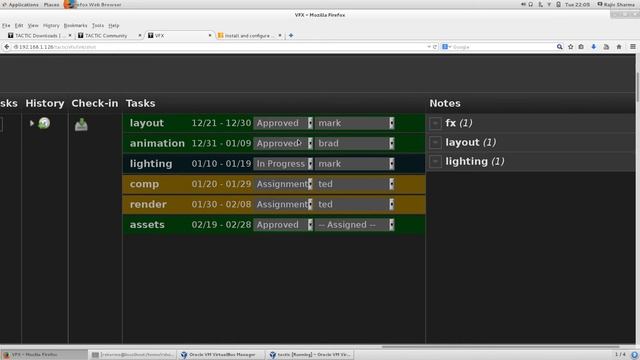Click the Tasks column header

point(140,103)
